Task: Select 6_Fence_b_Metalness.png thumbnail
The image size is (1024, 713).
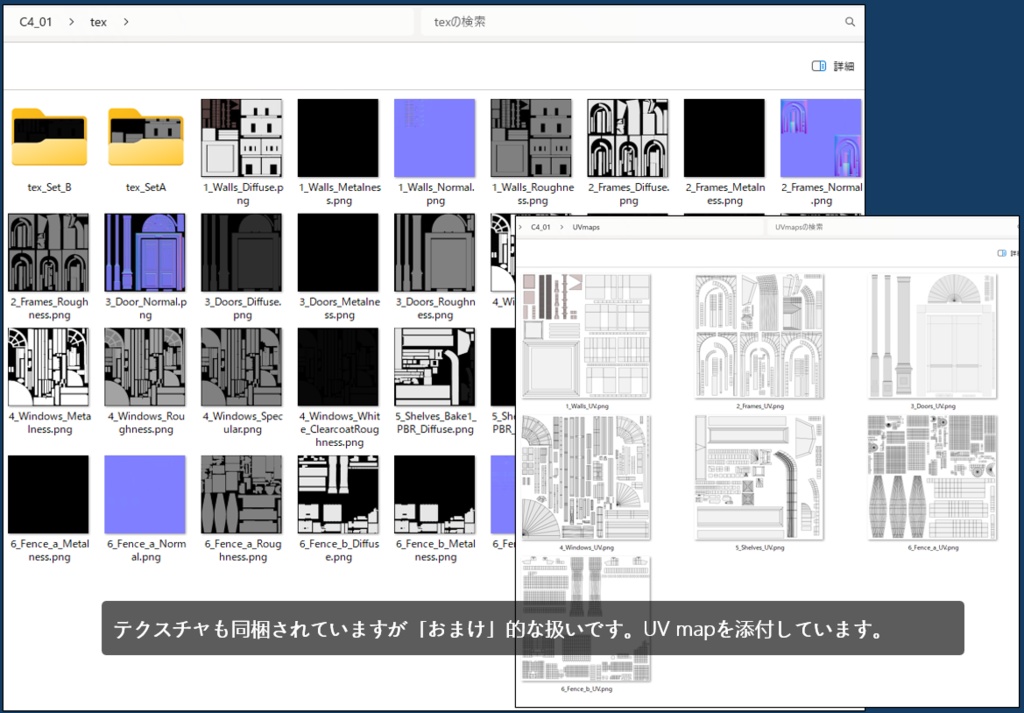Action: coord(435,494)
